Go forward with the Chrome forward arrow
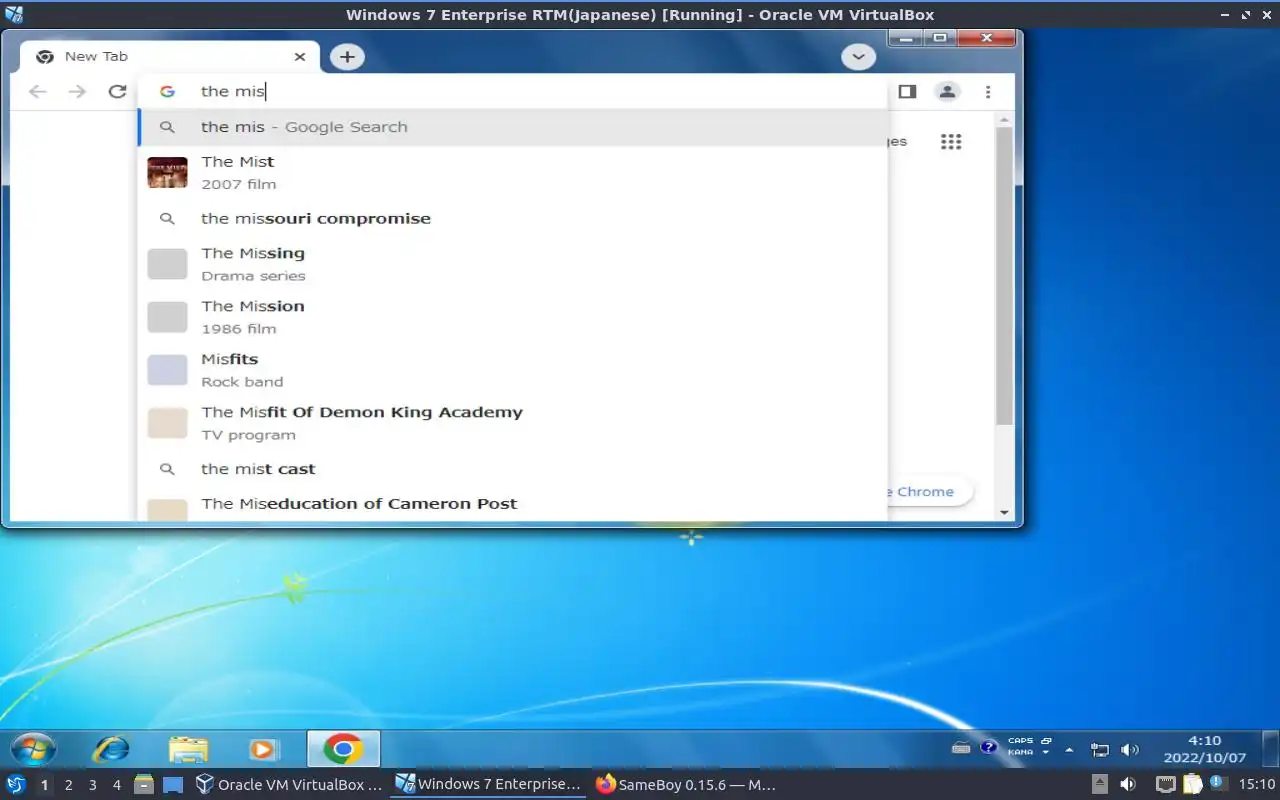 [77, 91]
